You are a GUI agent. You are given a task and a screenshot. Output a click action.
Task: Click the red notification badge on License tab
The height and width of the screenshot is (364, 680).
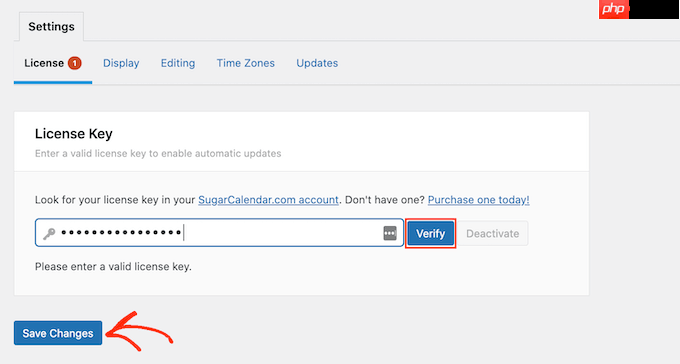(x=75, y=63)
